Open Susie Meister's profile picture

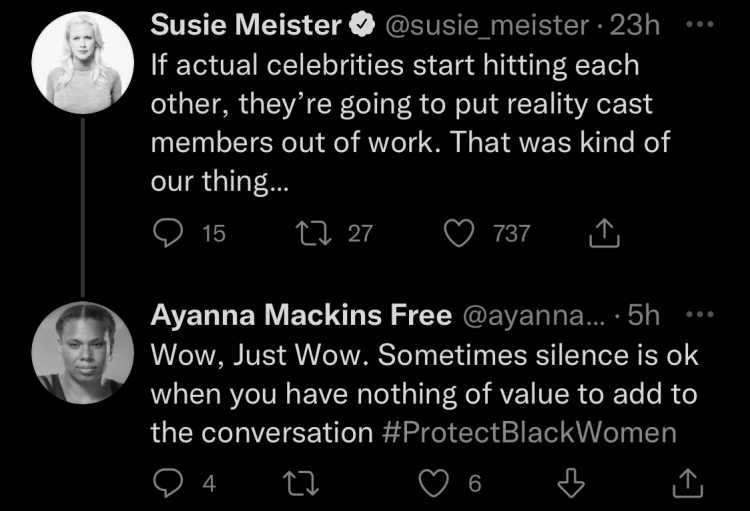point(83,63)
